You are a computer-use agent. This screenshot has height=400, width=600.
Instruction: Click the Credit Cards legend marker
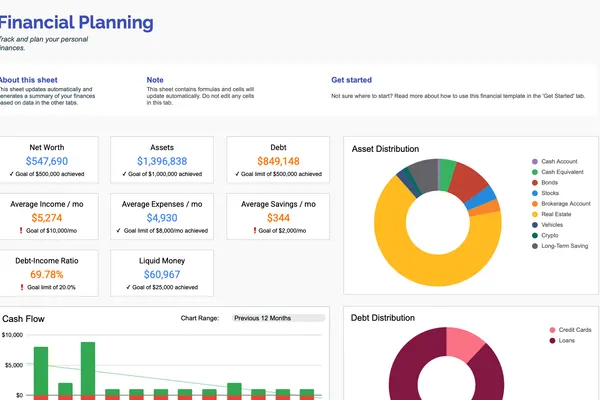551,330
